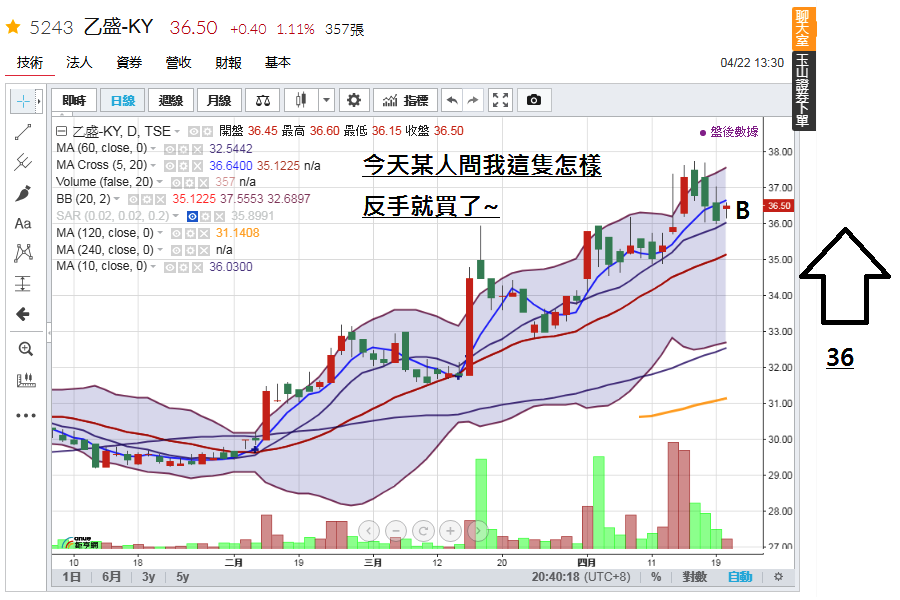900x600 pixels.
Task: Click the chart reset view control
Action: coord(423,531)
